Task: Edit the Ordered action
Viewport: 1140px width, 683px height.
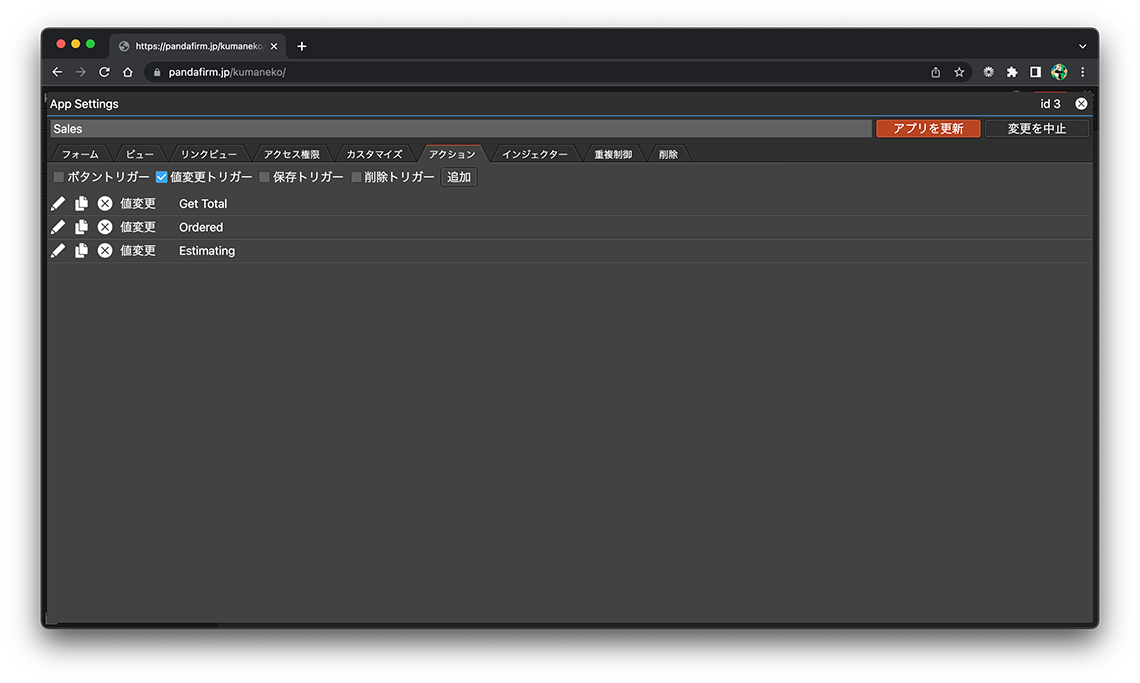Action: [58, 227]
